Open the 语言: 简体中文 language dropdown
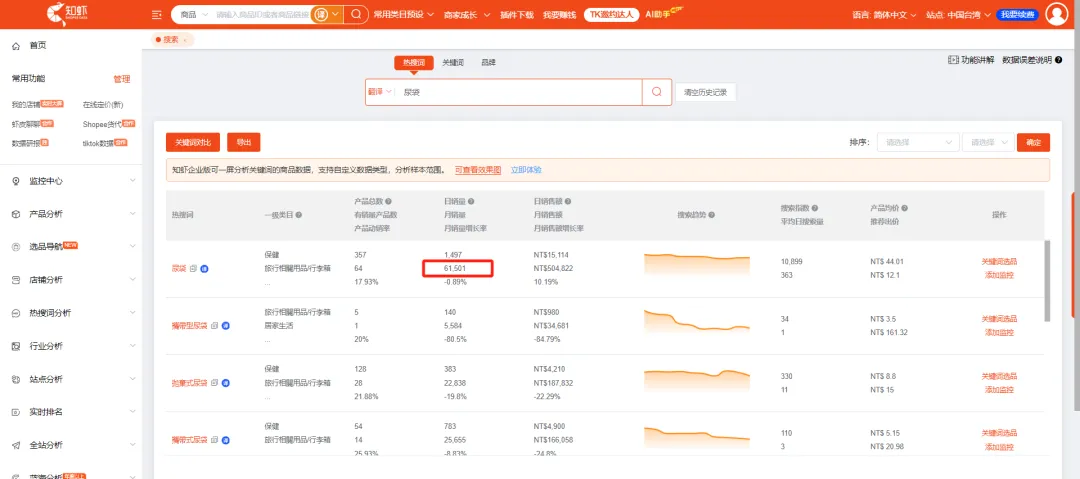The height and width of the screenshot is (479, 1080). pos(884,14)
